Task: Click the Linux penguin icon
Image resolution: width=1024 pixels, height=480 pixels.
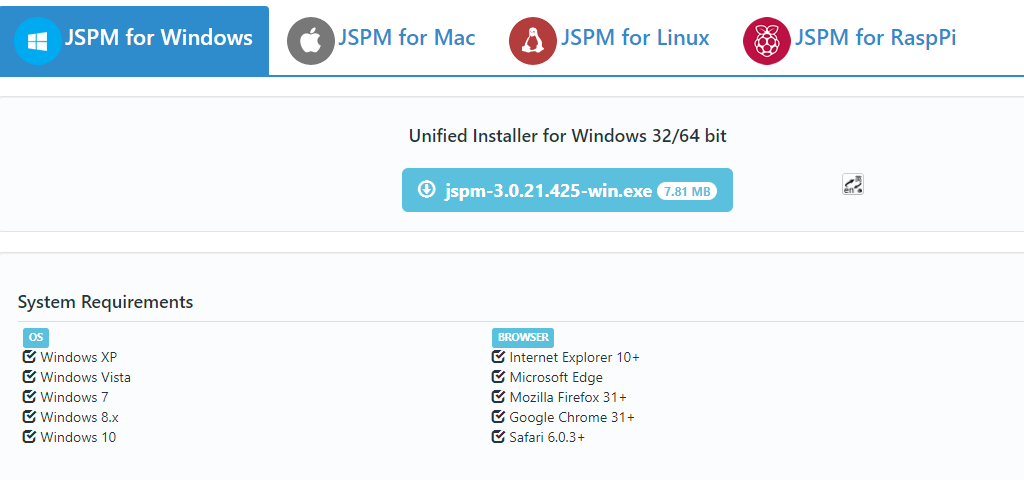Action: click(532, 41)
